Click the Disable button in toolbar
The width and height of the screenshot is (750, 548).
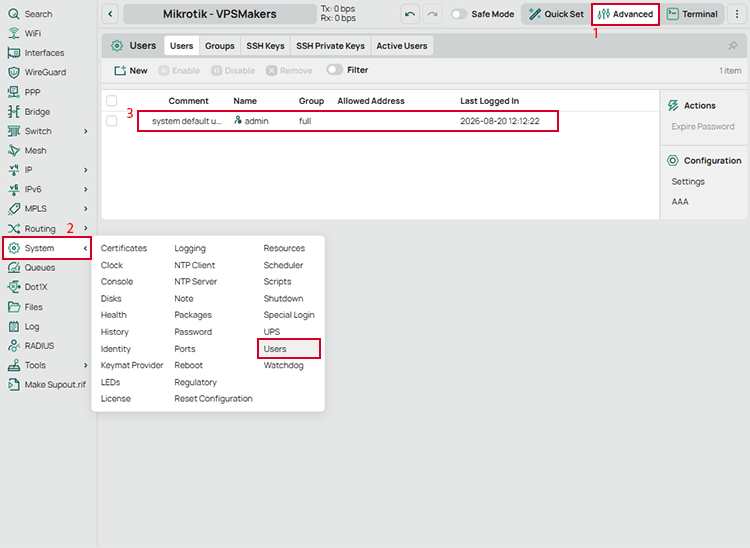coord(233,70)
